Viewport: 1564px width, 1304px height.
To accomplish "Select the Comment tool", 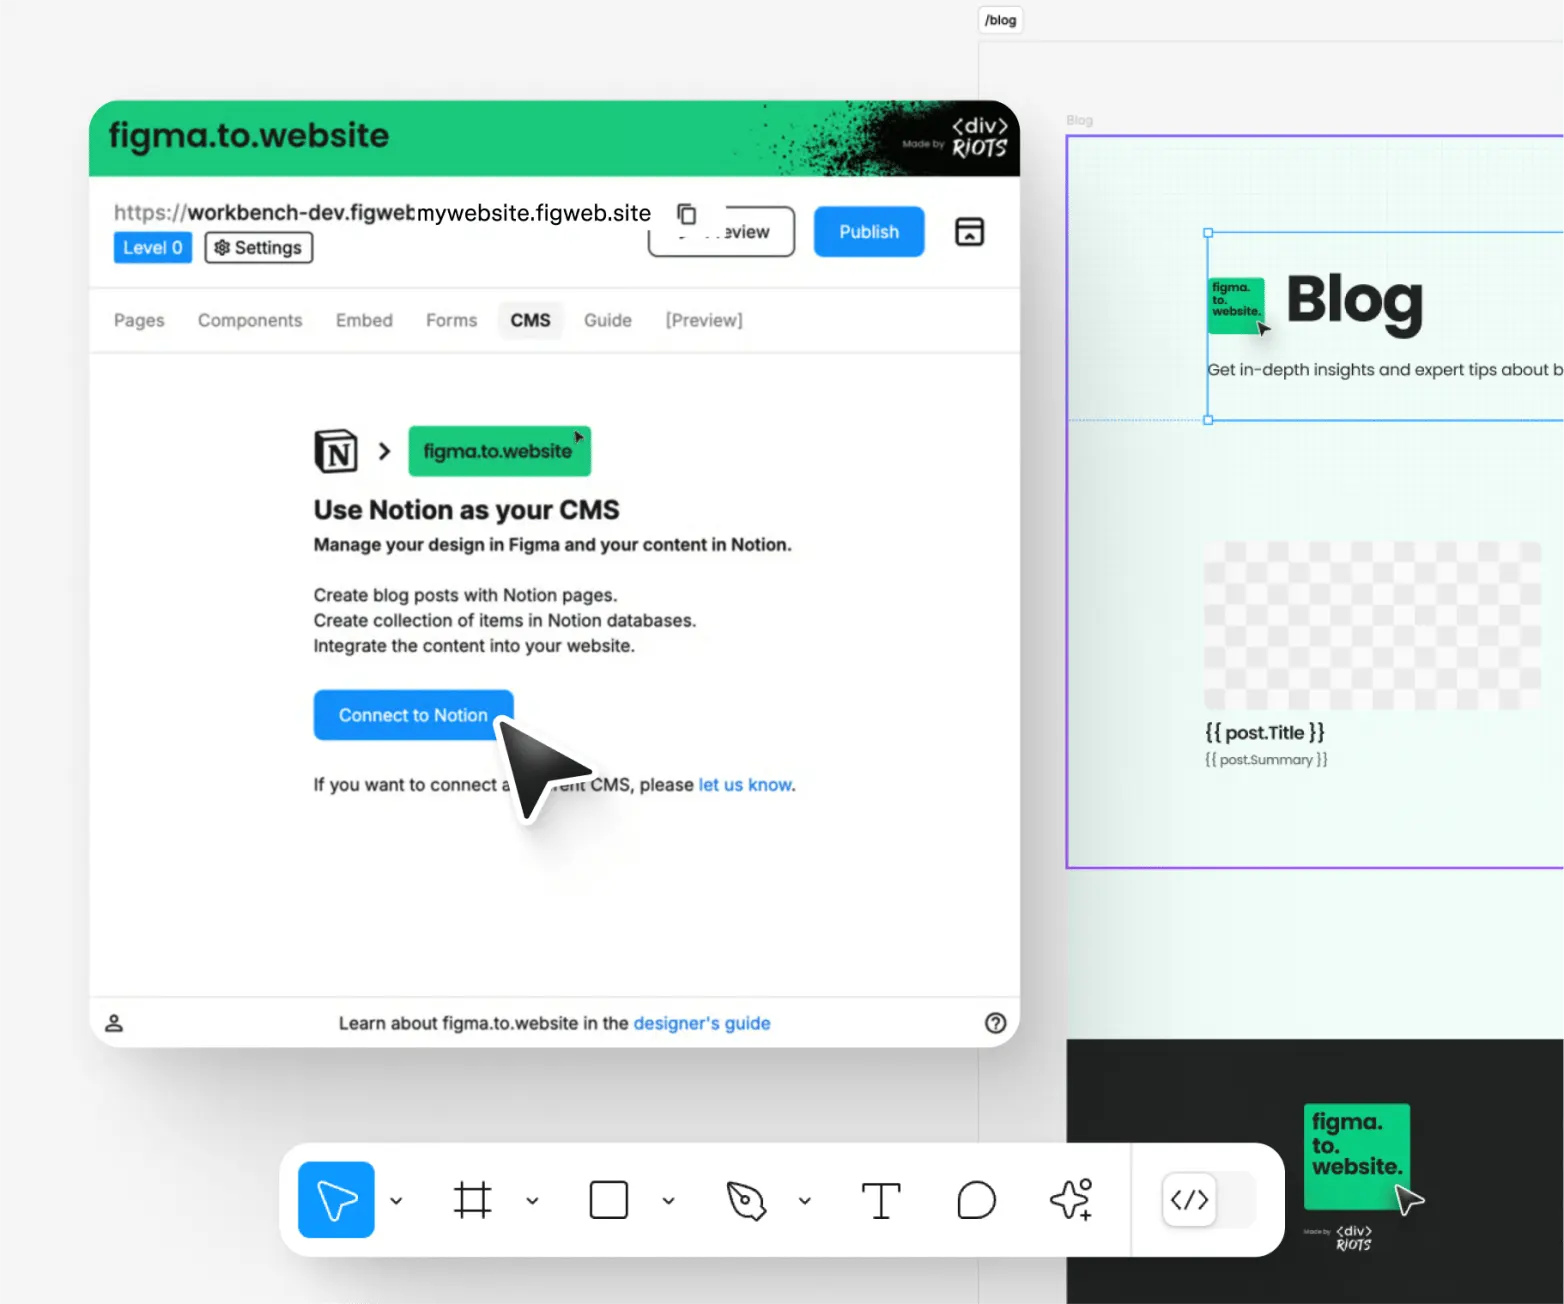I will tap(976, 1200).
